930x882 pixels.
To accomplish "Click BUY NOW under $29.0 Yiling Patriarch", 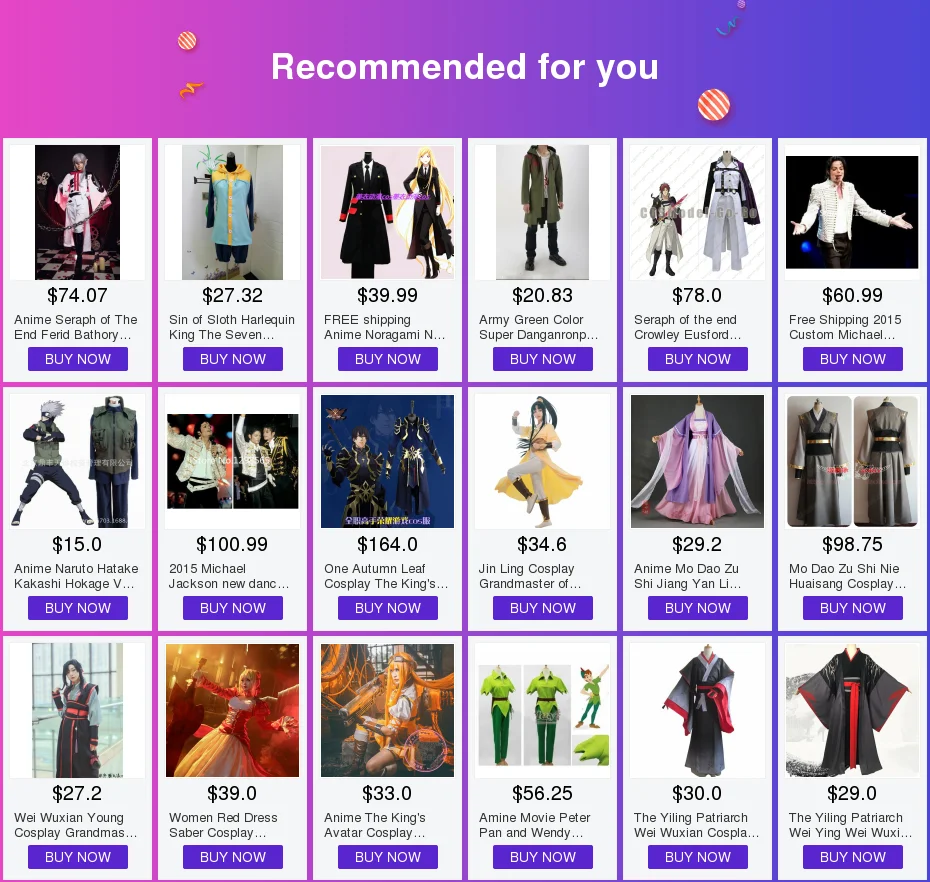I will (853, 858).
